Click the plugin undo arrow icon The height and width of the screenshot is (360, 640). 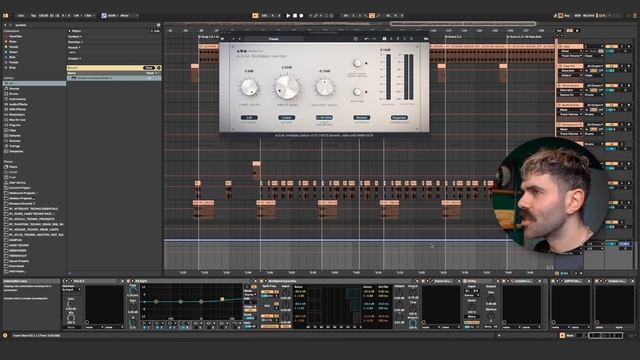[367, 39]
